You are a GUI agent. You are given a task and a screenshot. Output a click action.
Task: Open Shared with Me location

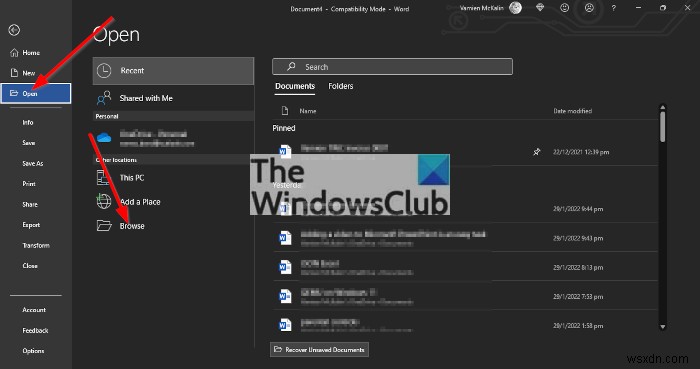pyautogui.click(x=173, y=98)
